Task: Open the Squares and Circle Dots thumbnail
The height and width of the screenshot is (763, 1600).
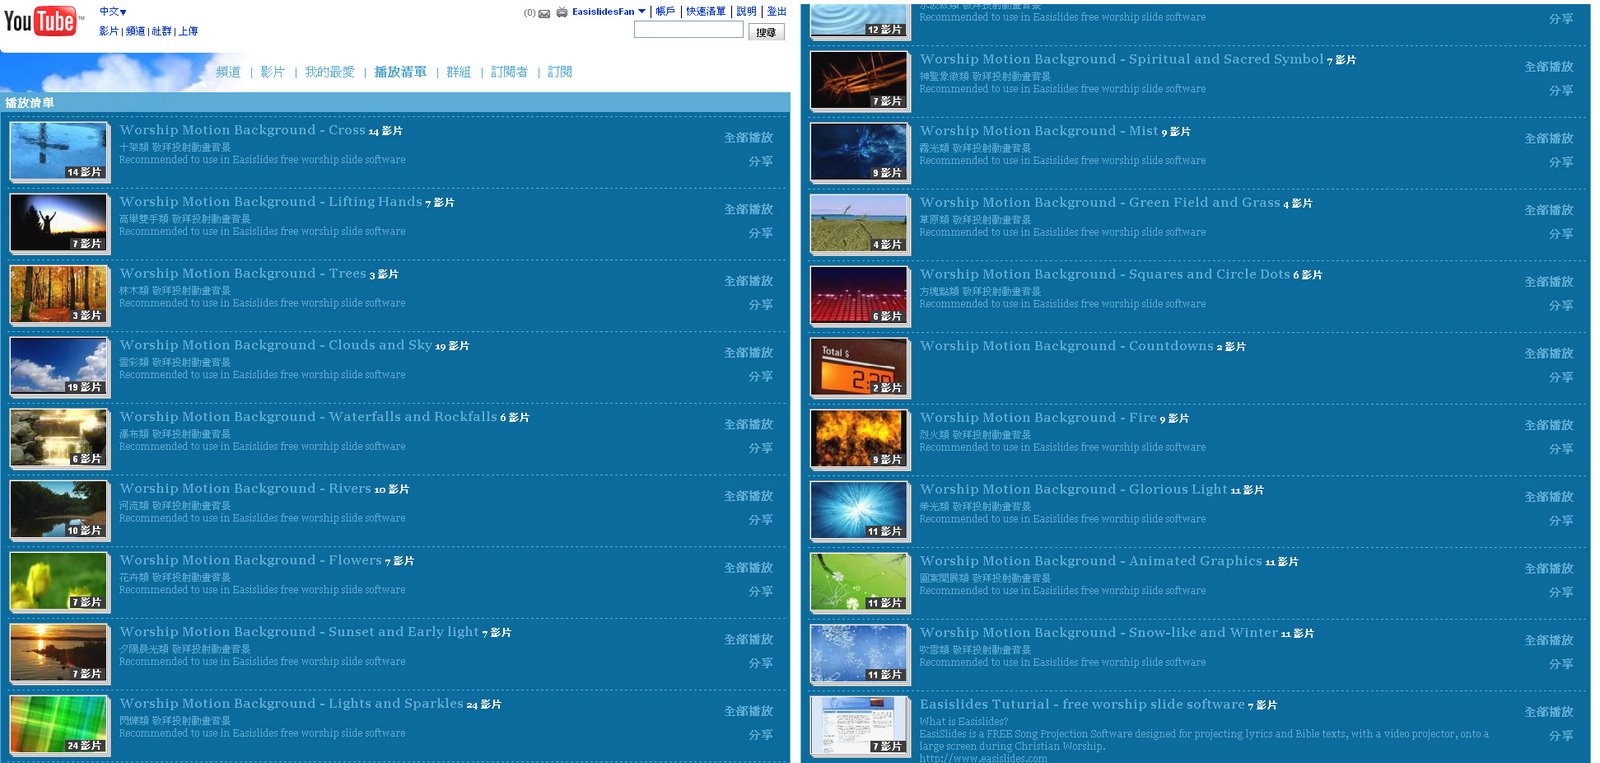Action: 860,295
